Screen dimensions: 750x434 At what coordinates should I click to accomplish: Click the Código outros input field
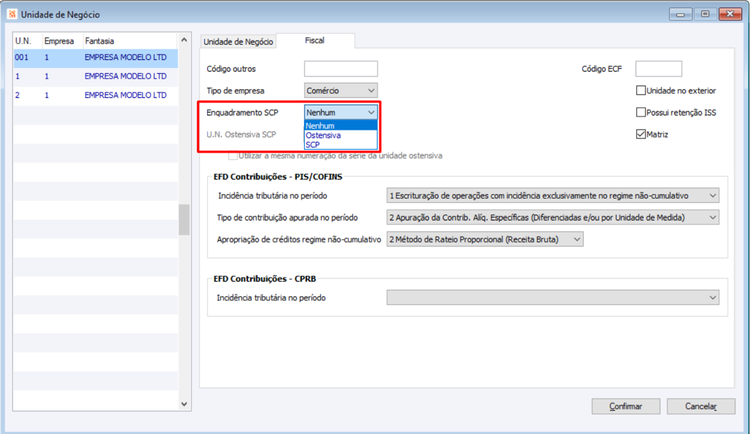click(341, 68)
